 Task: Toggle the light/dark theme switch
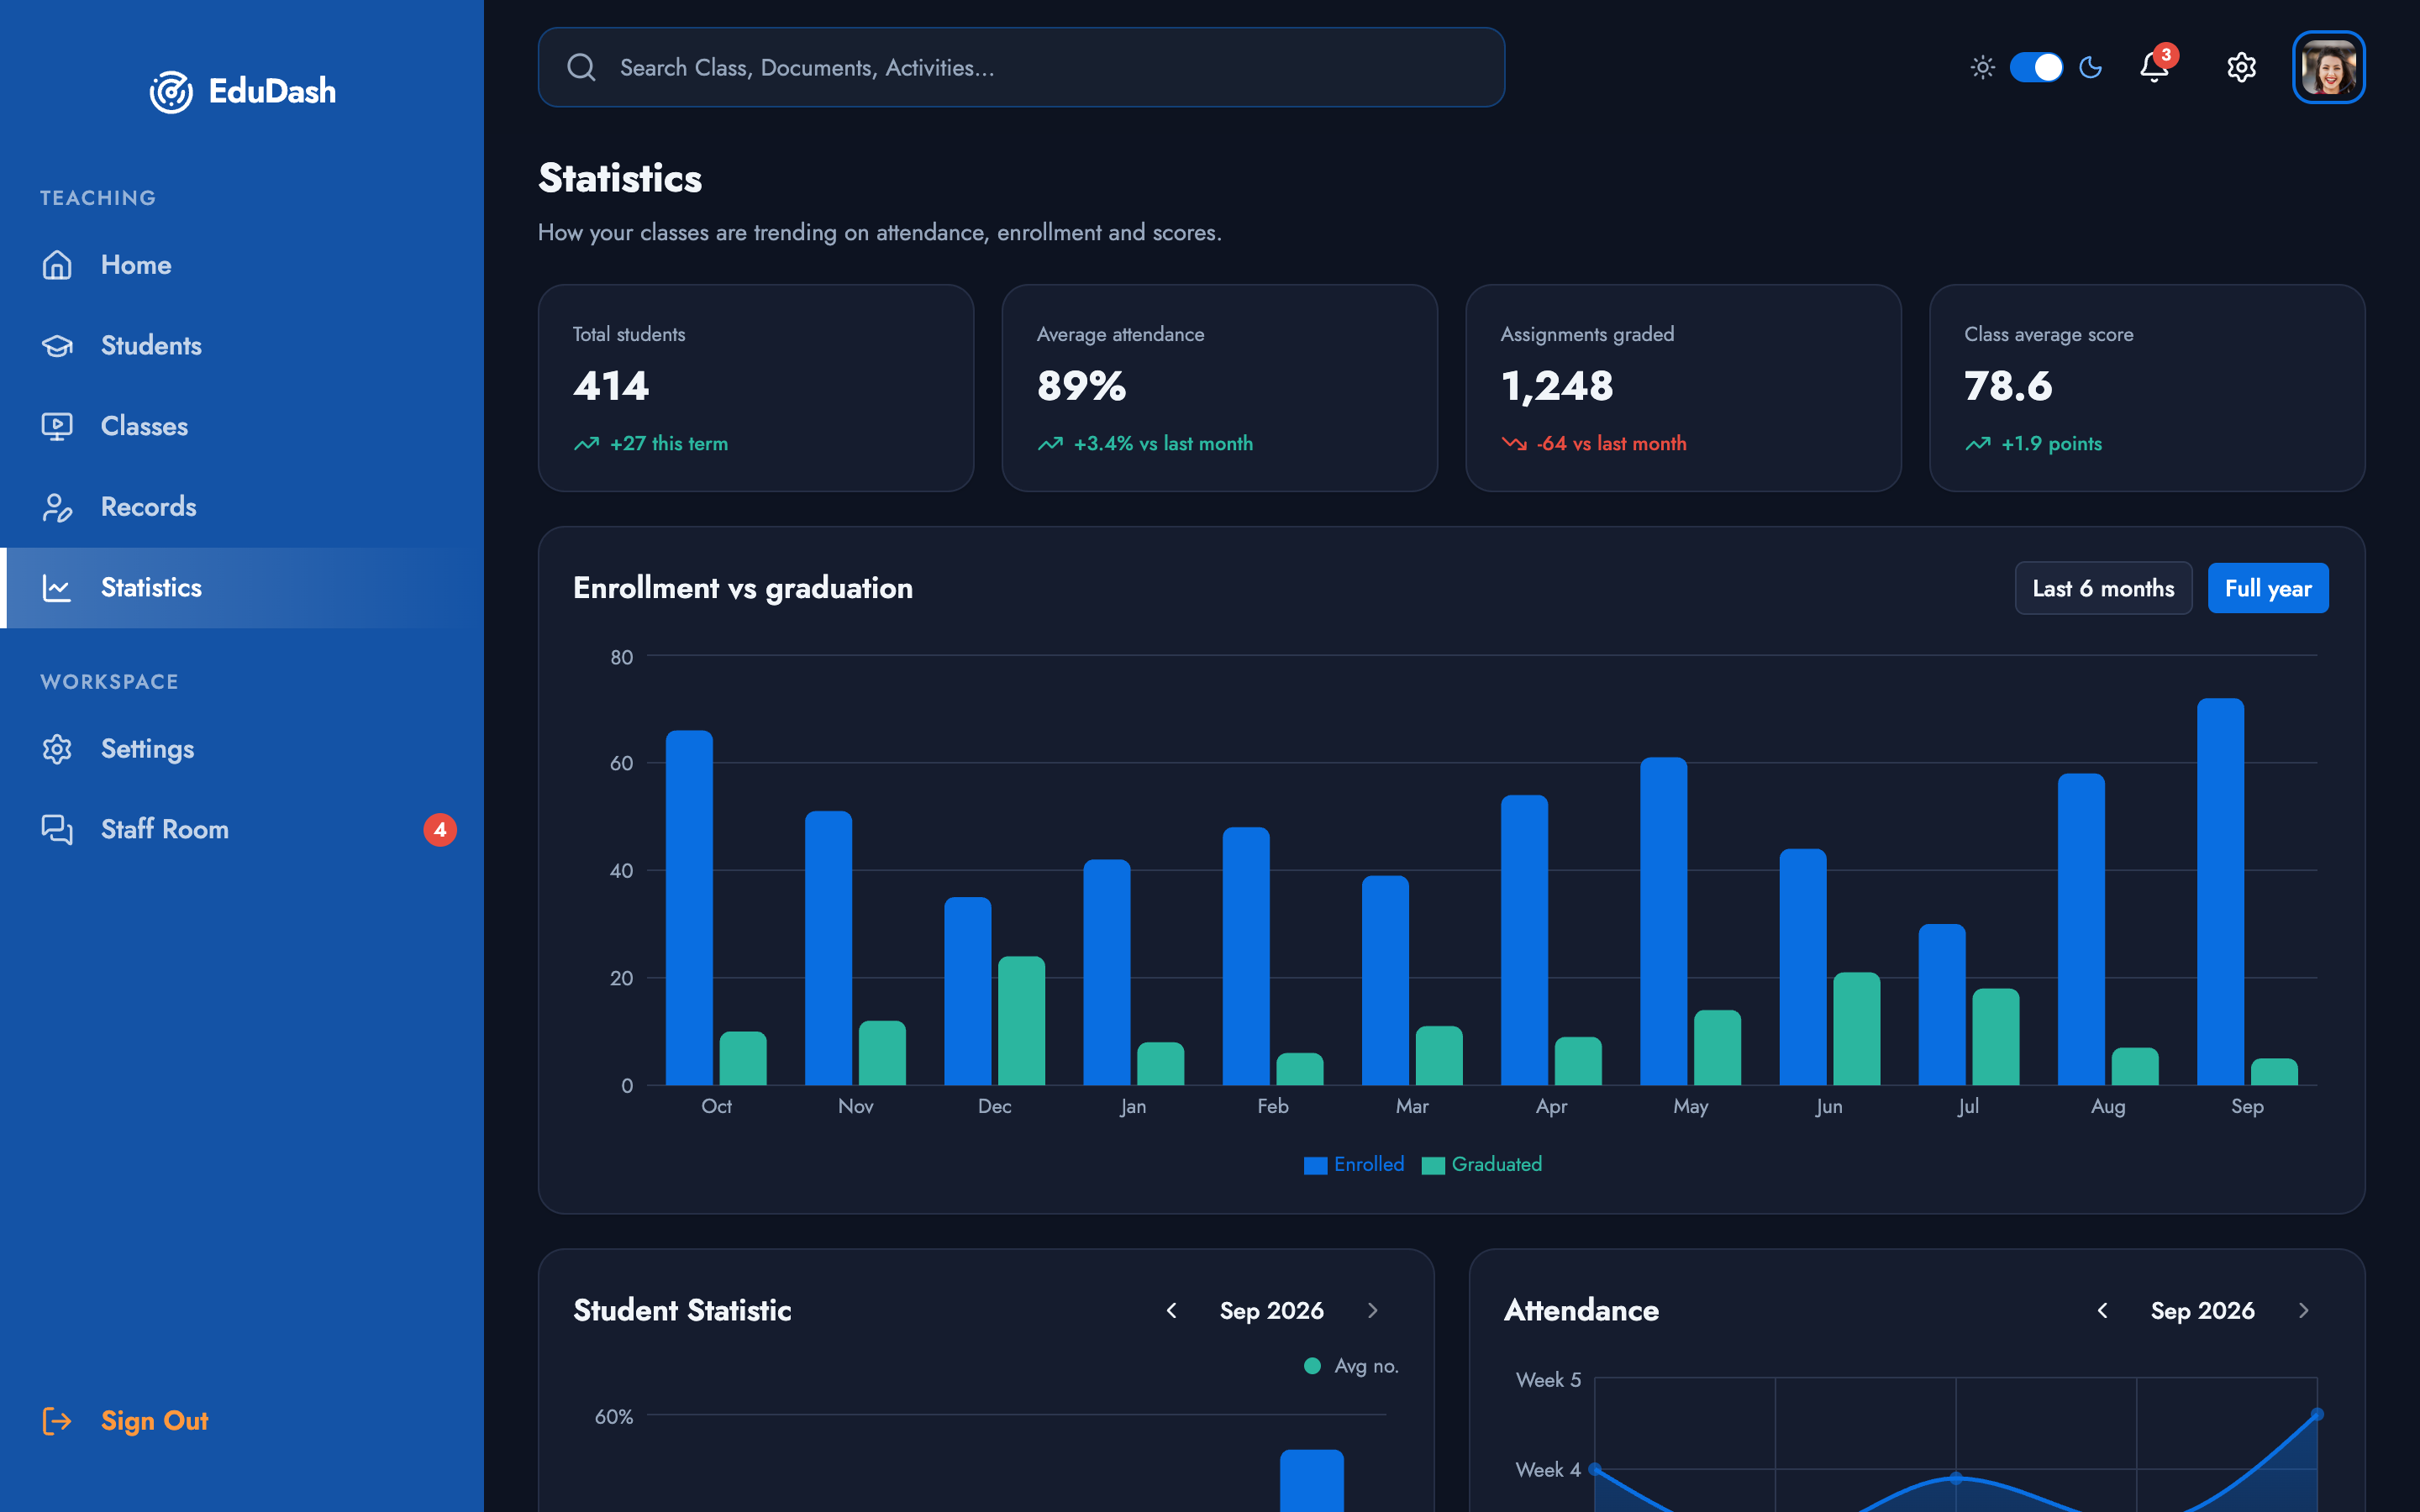pos(2036,67)
